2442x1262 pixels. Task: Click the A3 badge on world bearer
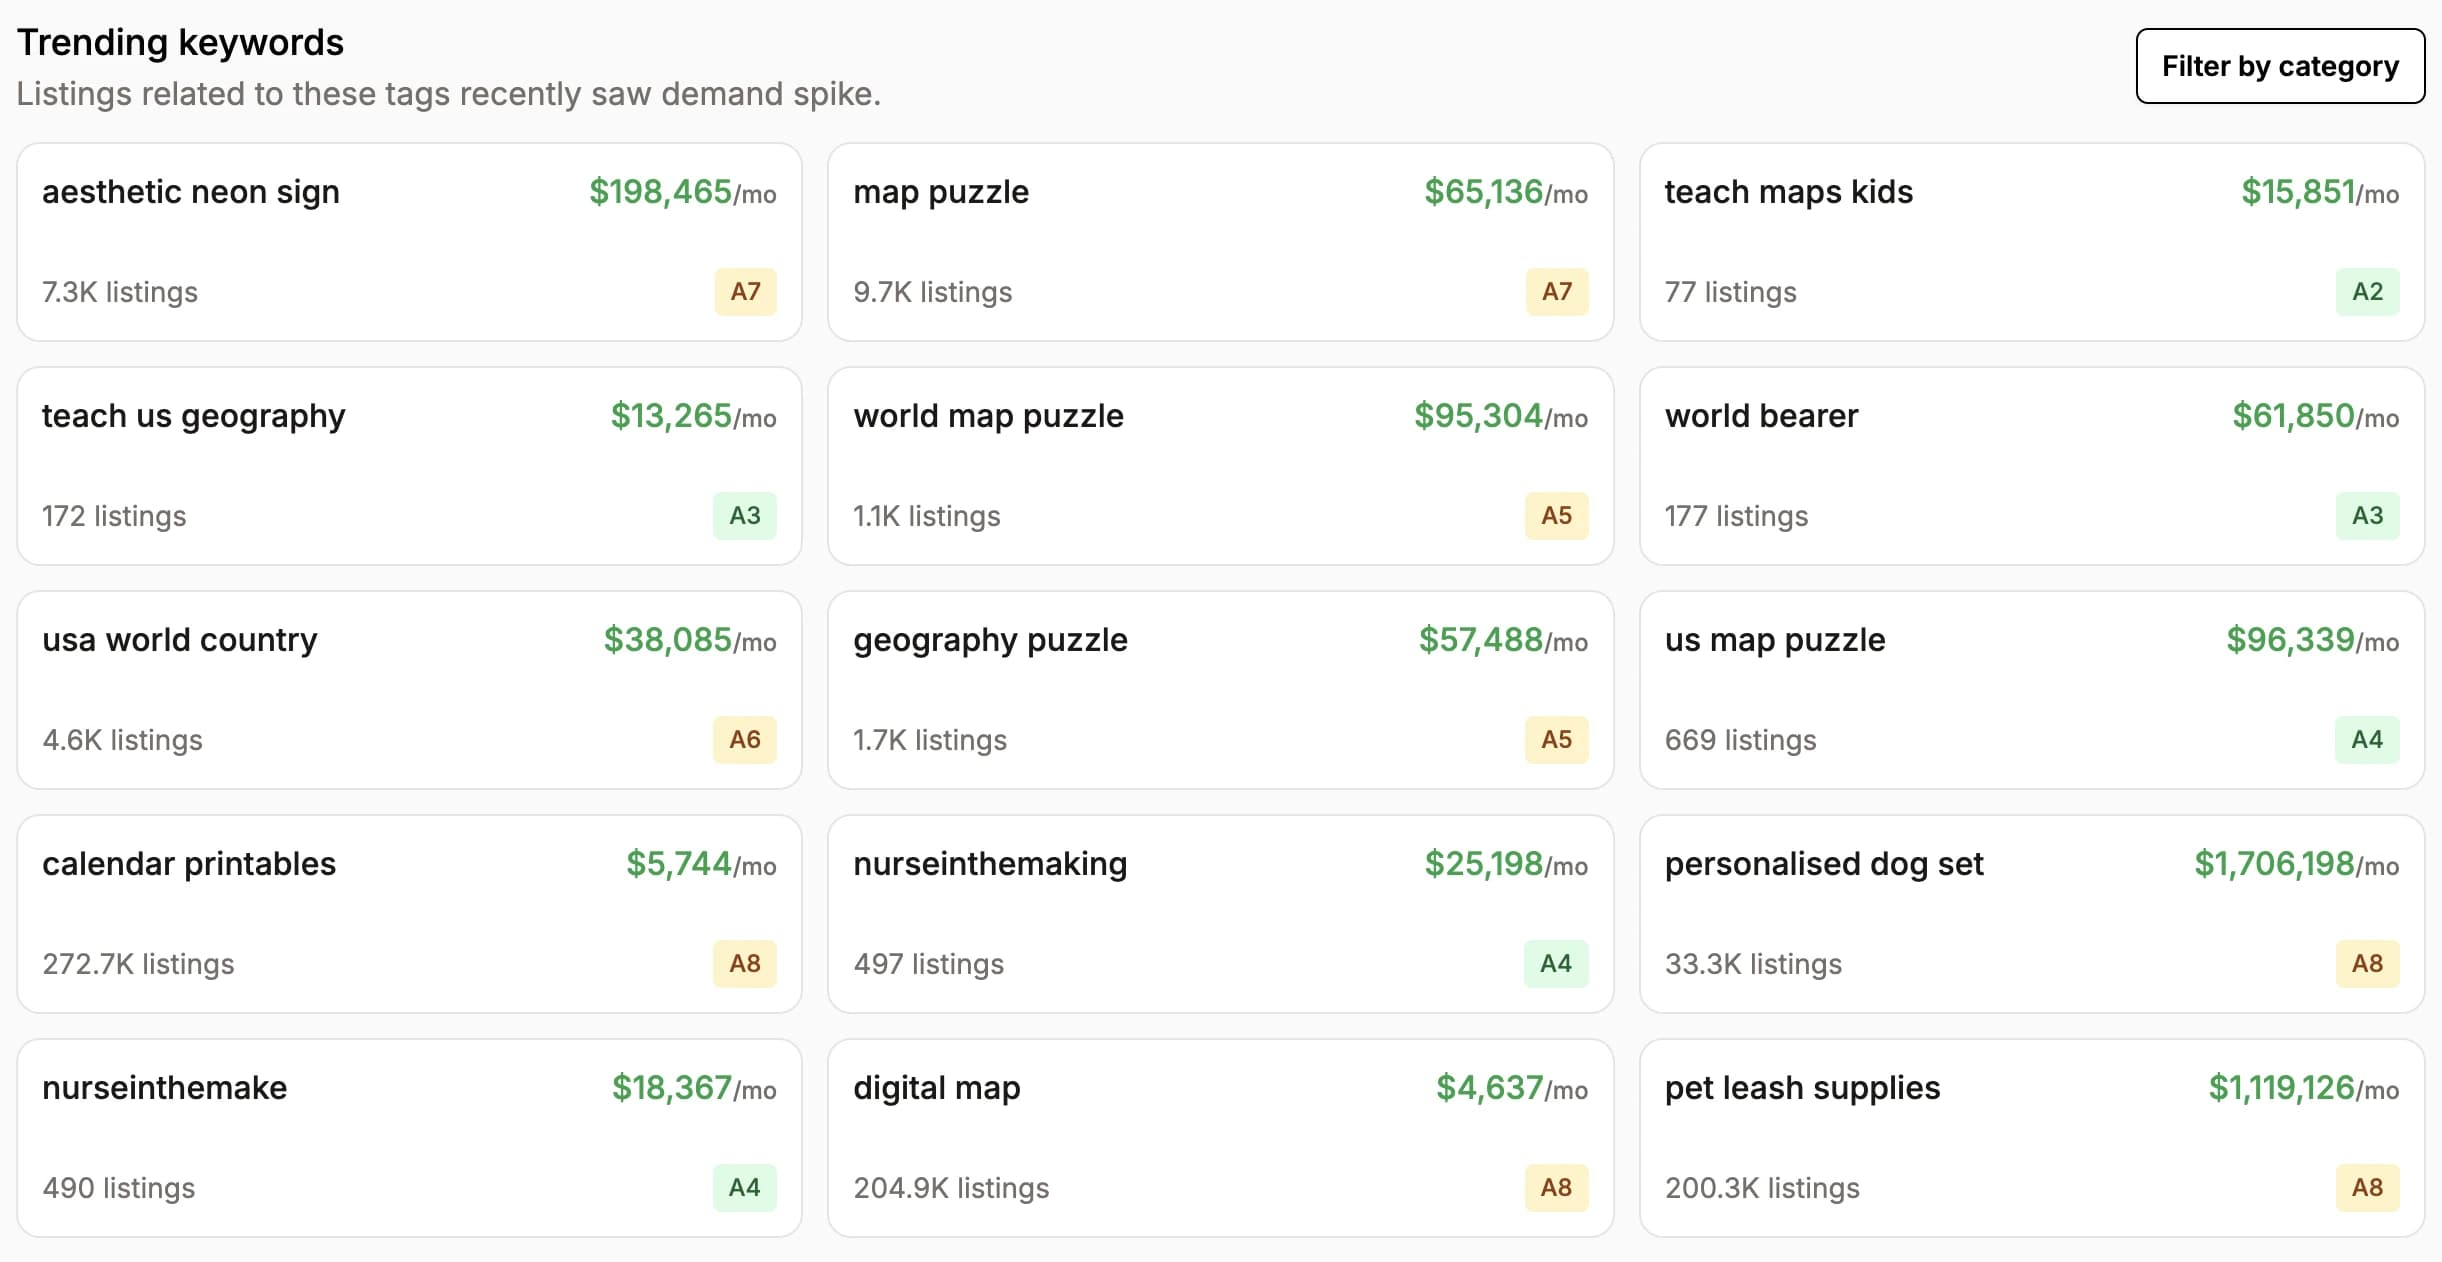(x=2367, y=516)
